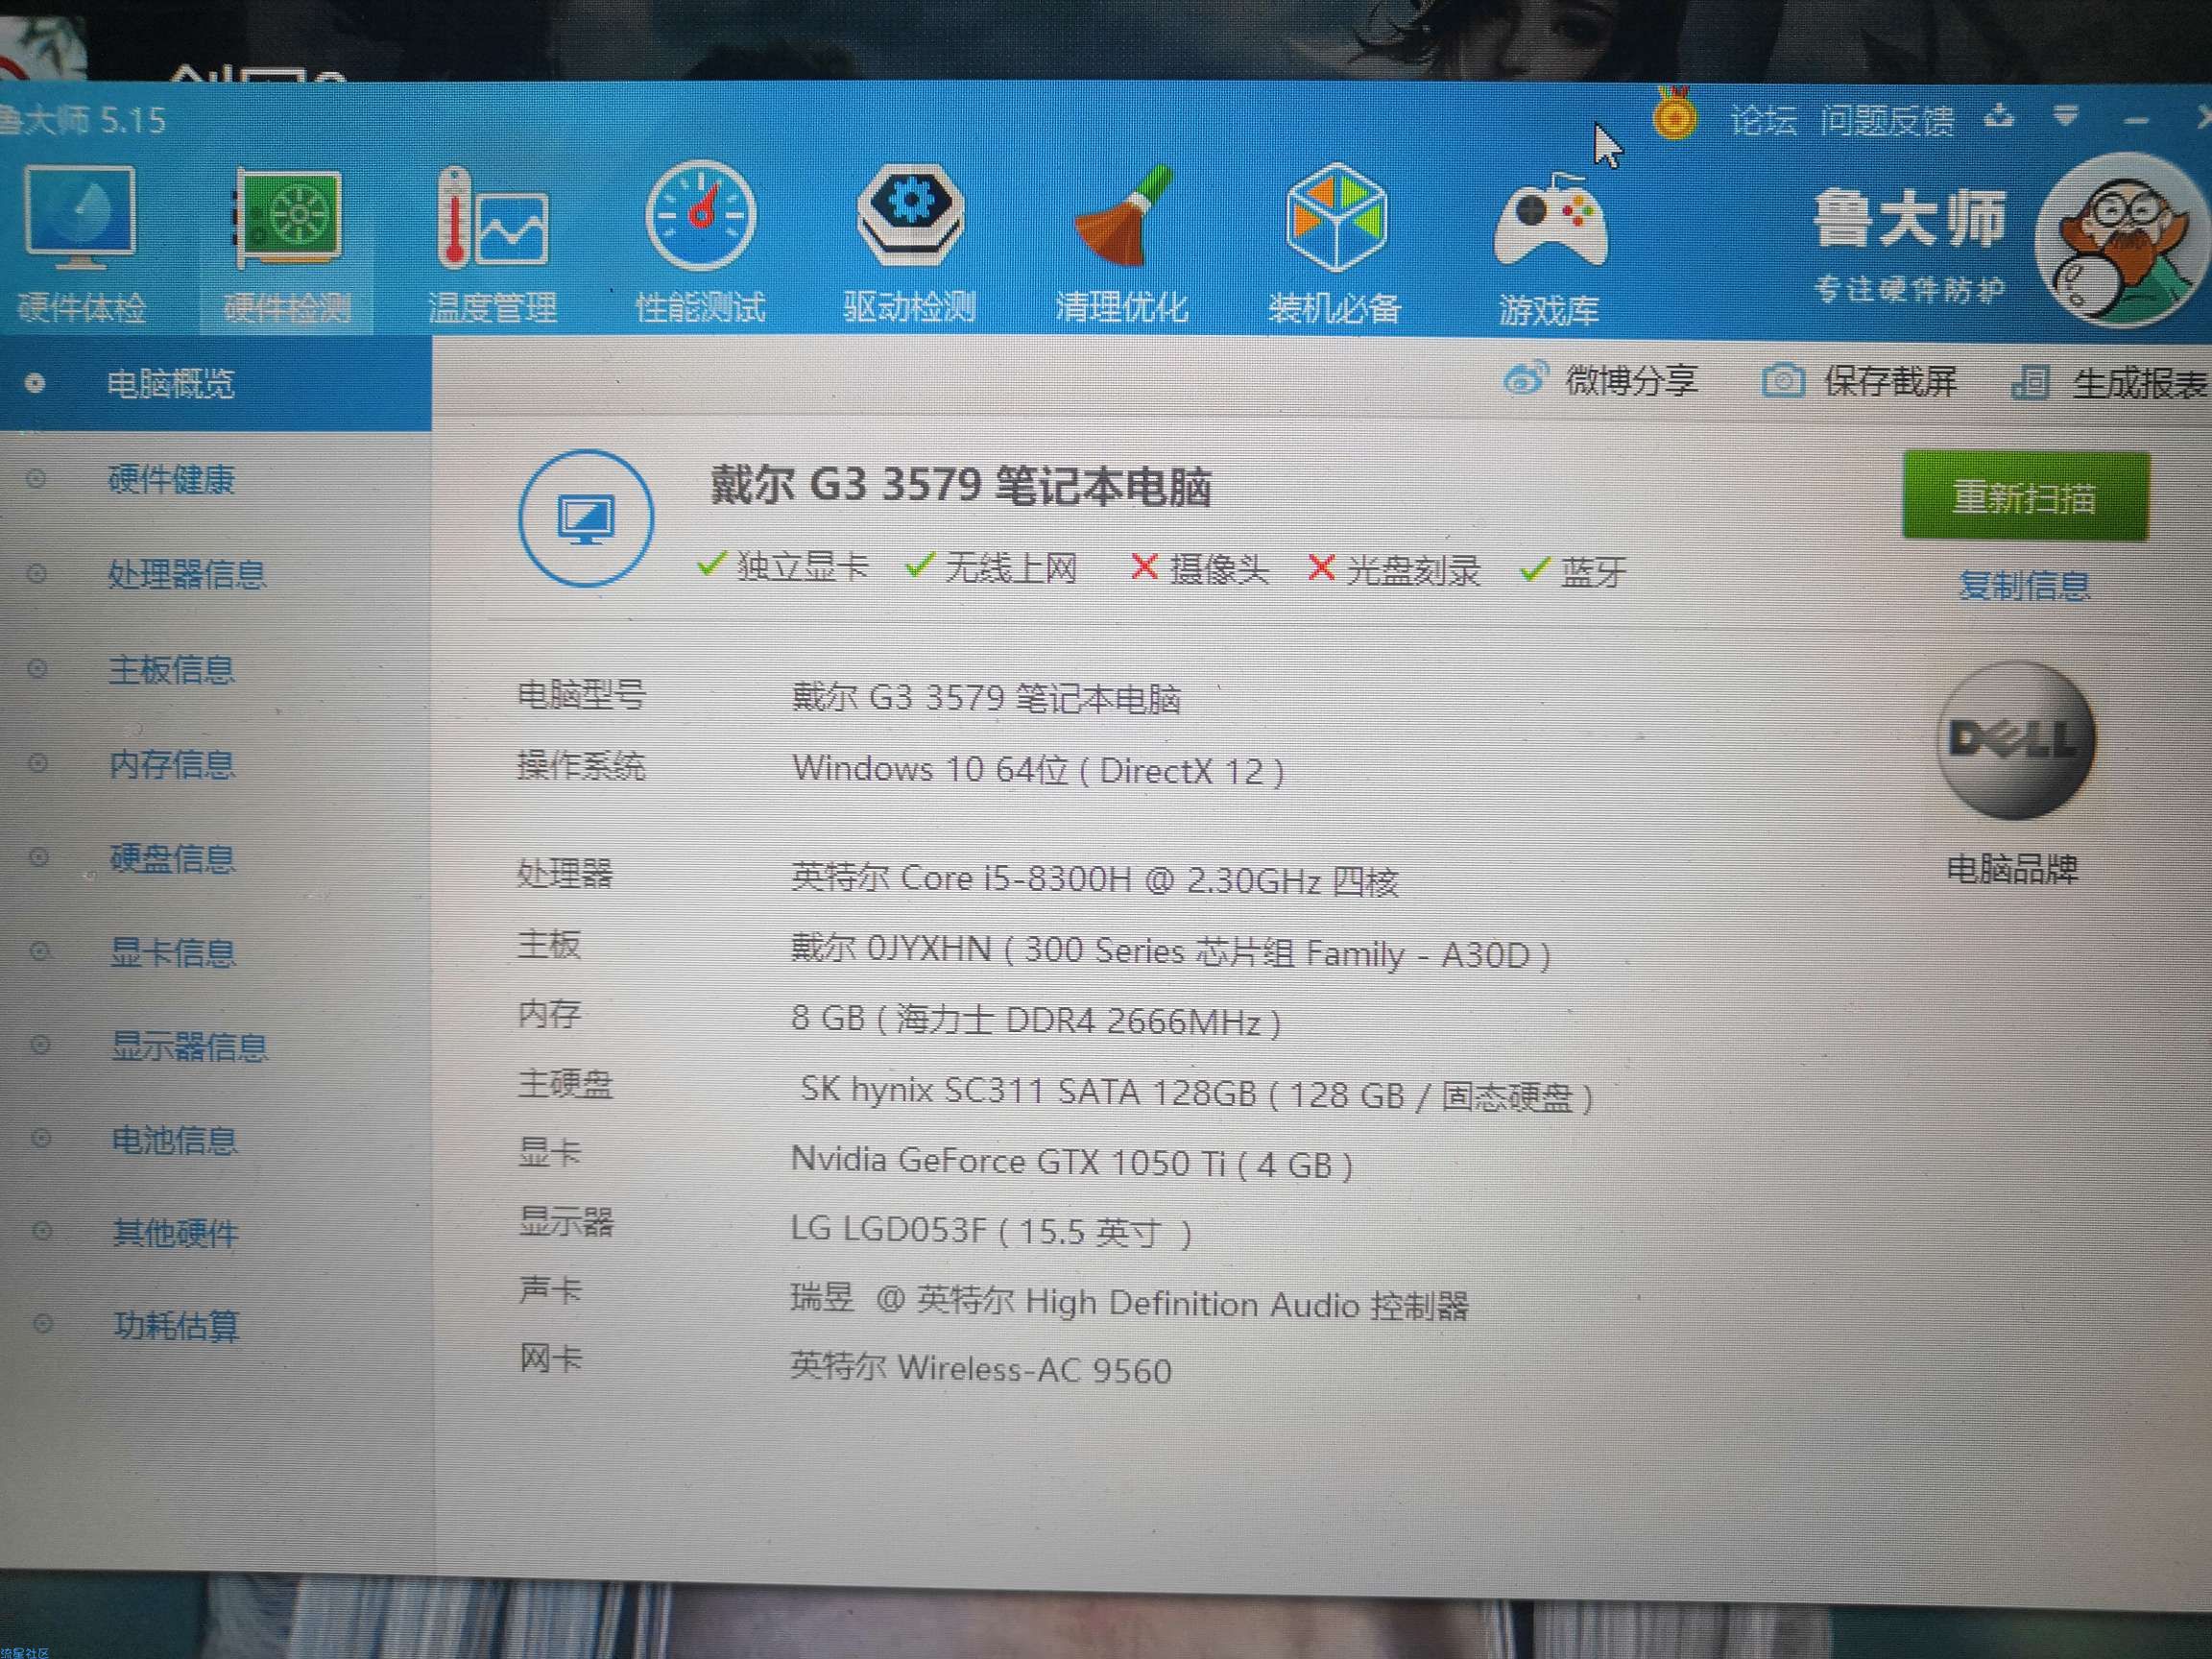
Task: Click 蓝牙 feature indicator
Action: tap(1573, 572)
